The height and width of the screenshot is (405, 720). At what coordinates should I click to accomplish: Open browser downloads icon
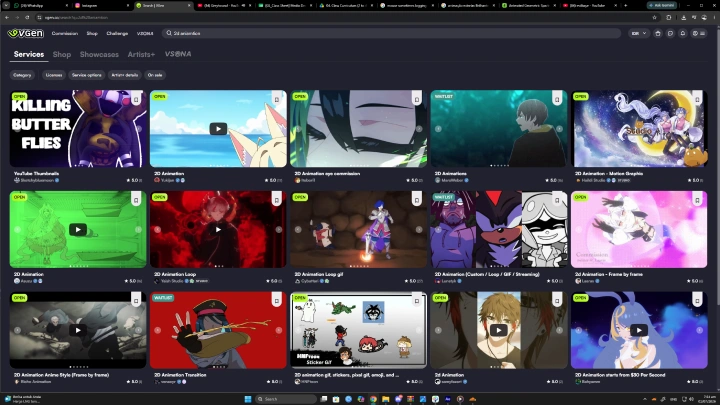tap(683, 17)
